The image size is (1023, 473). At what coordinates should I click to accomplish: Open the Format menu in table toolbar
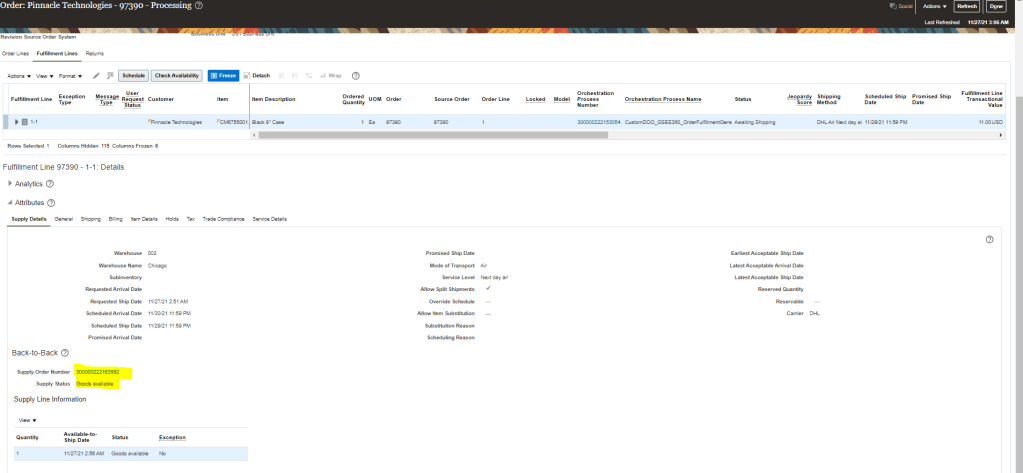(x=71, y=76)
